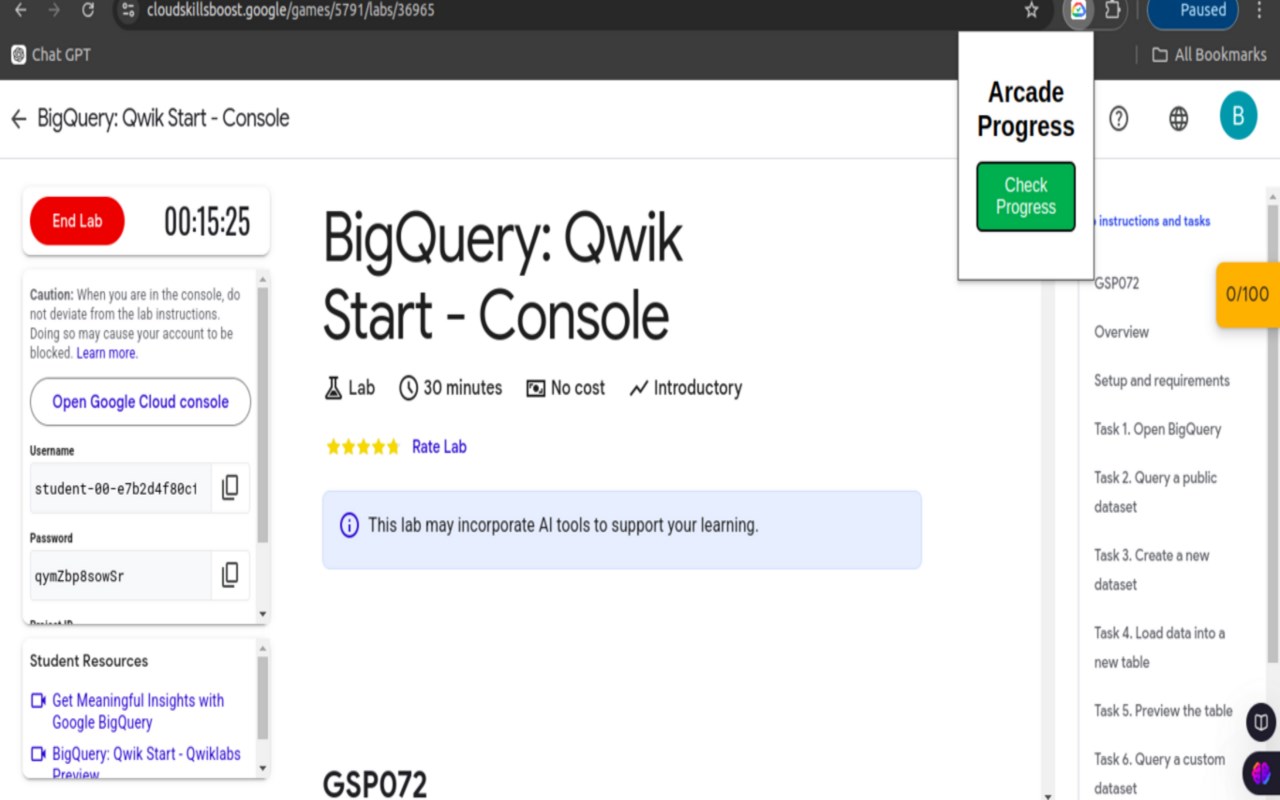Screen dimensions: 1280x800
Task: Open the Chat GPT bookmark
Action: pos(51,55)
